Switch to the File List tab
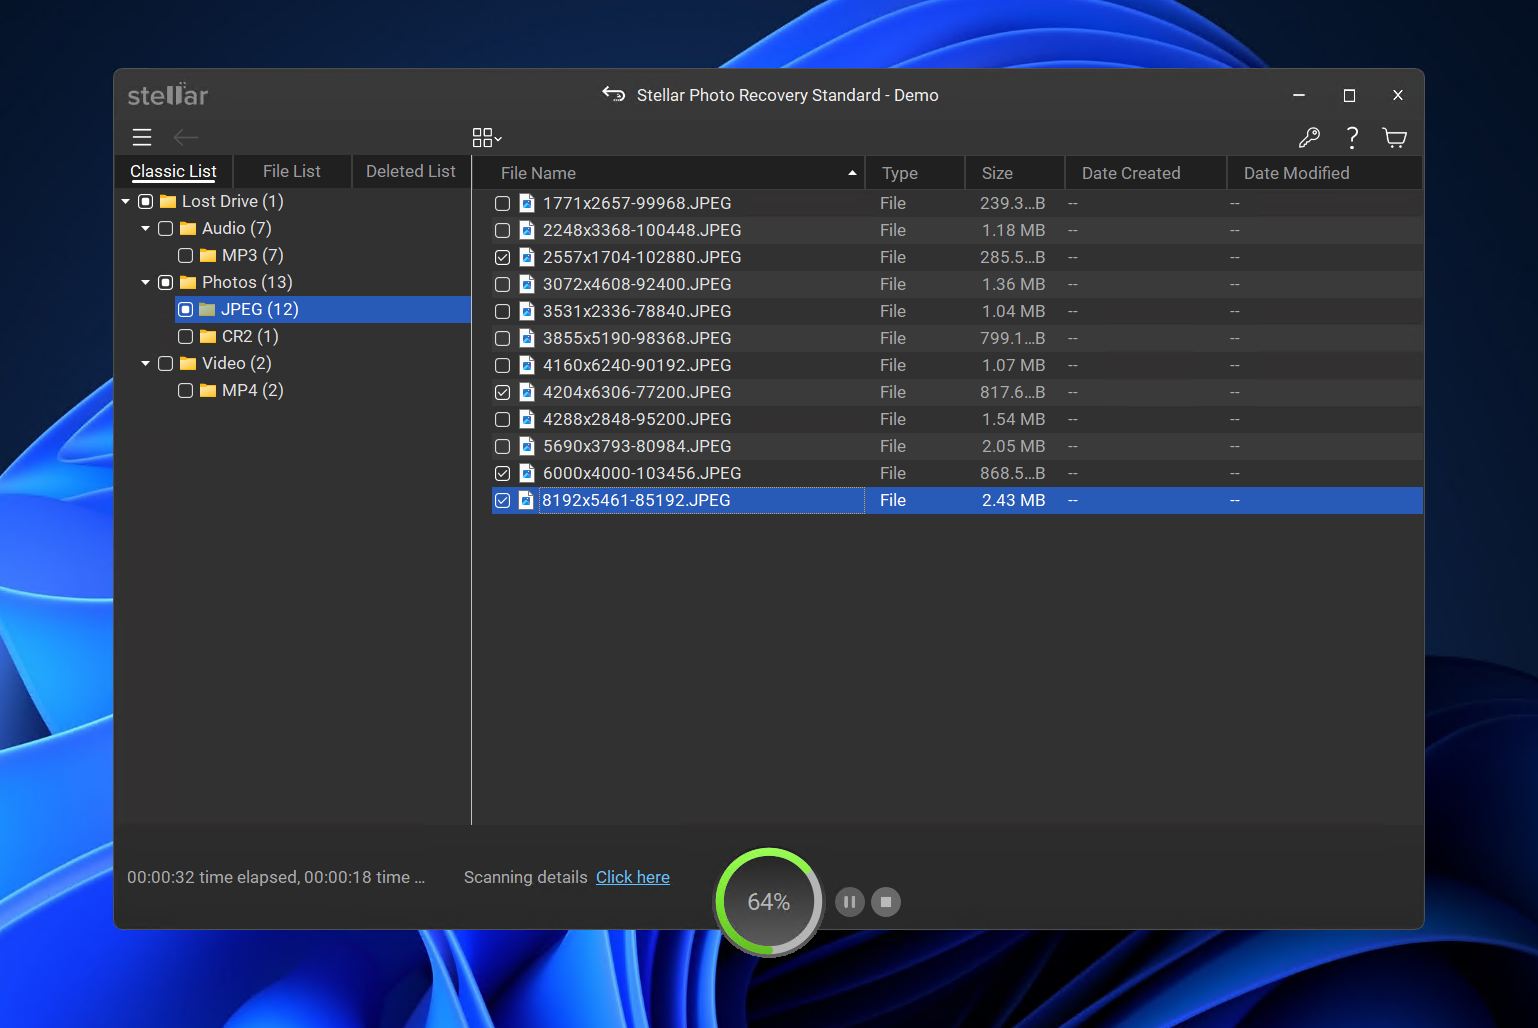The height and width of the screenshot is (1028, 1538). point(291,171)
